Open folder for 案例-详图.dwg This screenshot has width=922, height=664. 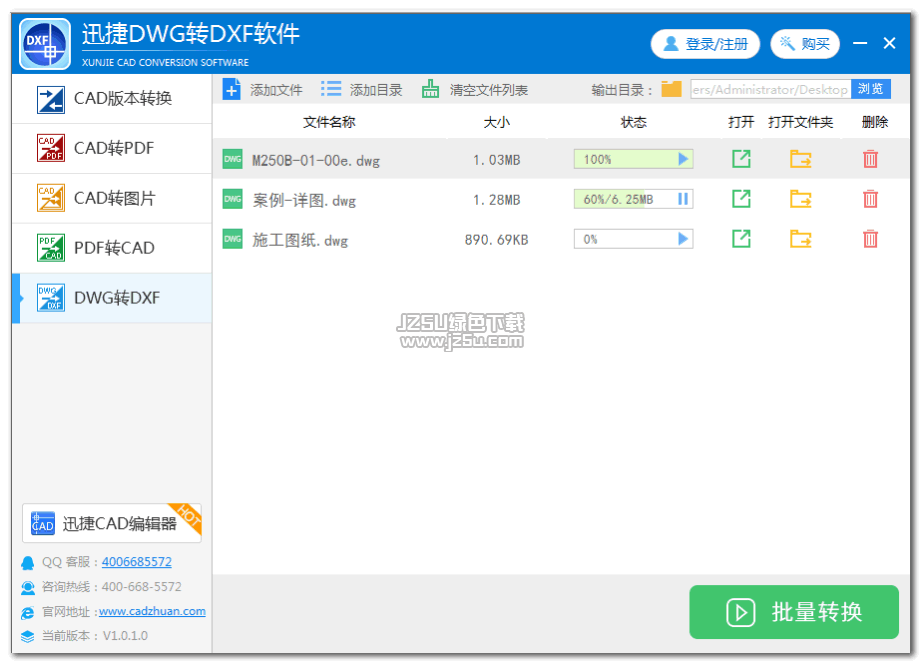point(801,199)
